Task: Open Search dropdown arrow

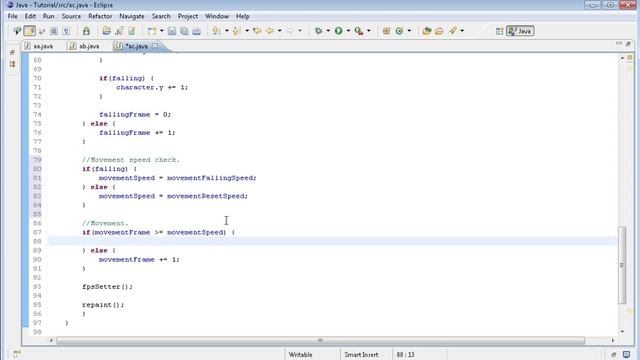Action: click(462, 31)
